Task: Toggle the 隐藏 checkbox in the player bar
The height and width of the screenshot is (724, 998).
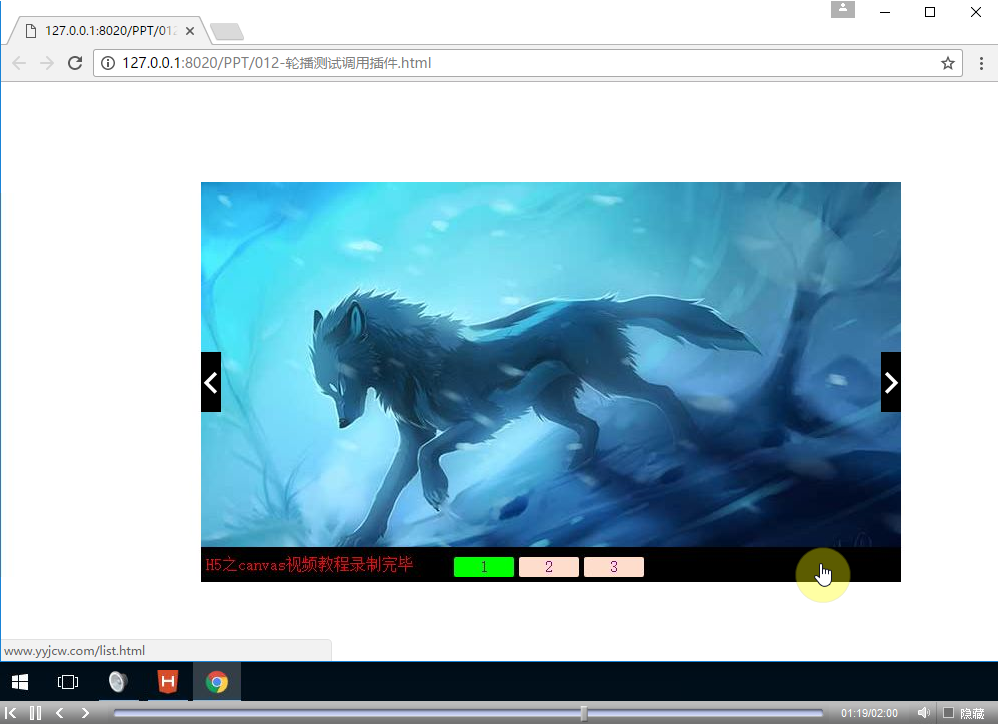Action: 948,713
